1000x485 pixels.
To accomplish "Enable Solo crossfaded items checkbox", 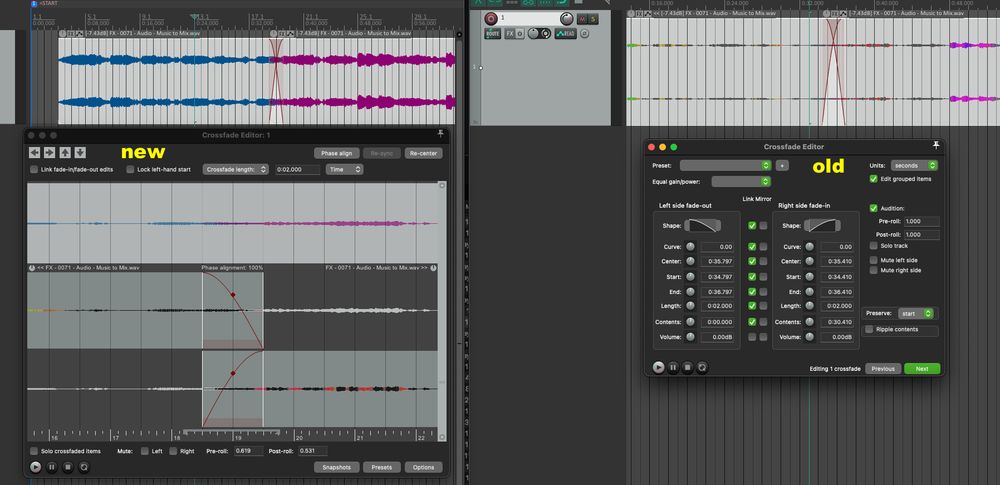I will click(x=34, y=451).
